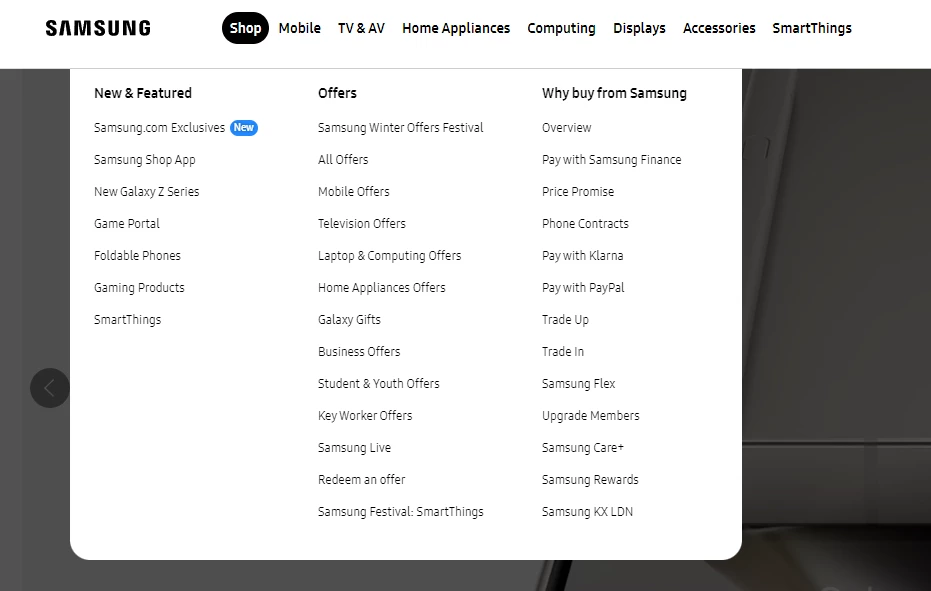Click the New & Featured heading
The image size is (931, 591).
pos(142,93)
